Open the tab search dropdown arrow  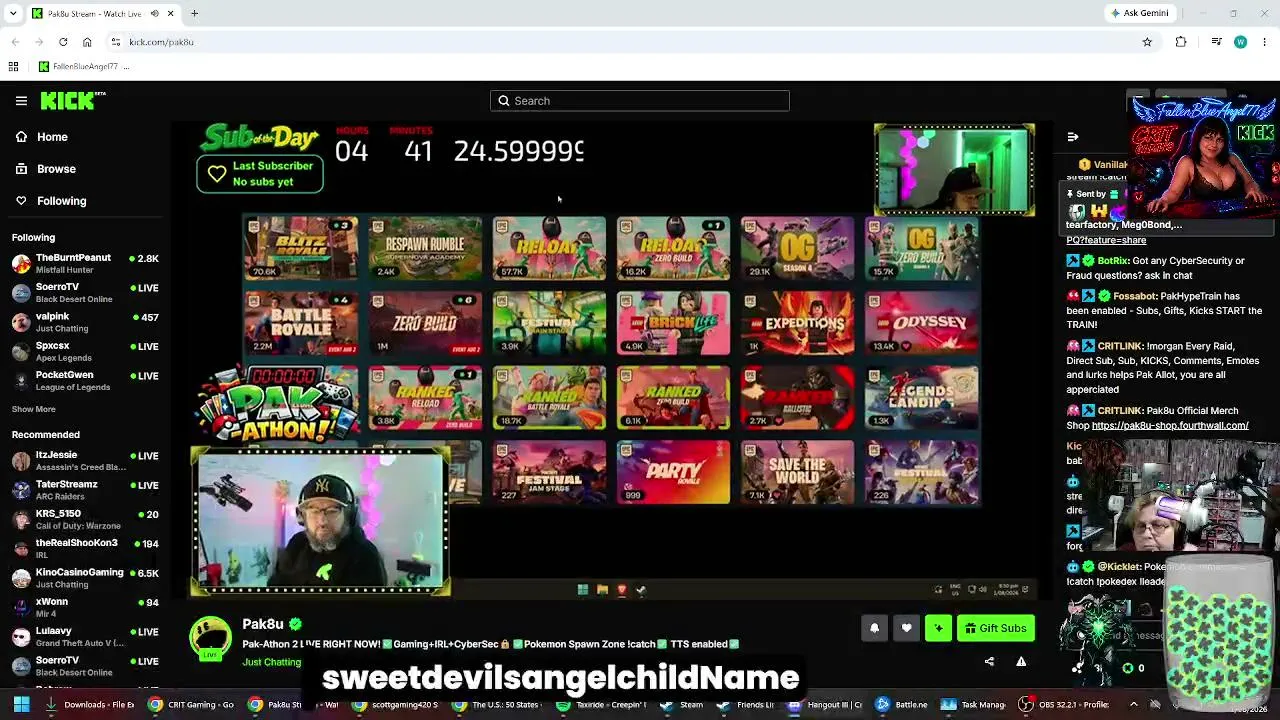coord(13,13)
